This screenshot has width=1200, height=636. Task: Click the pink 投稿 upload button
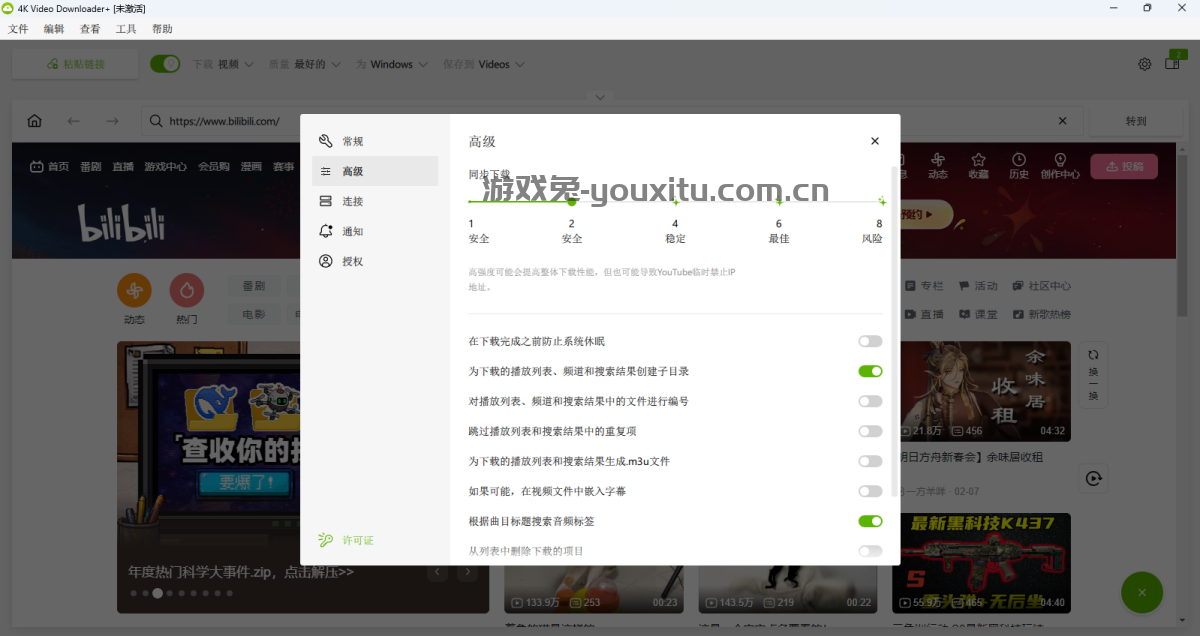[1124, 166]
